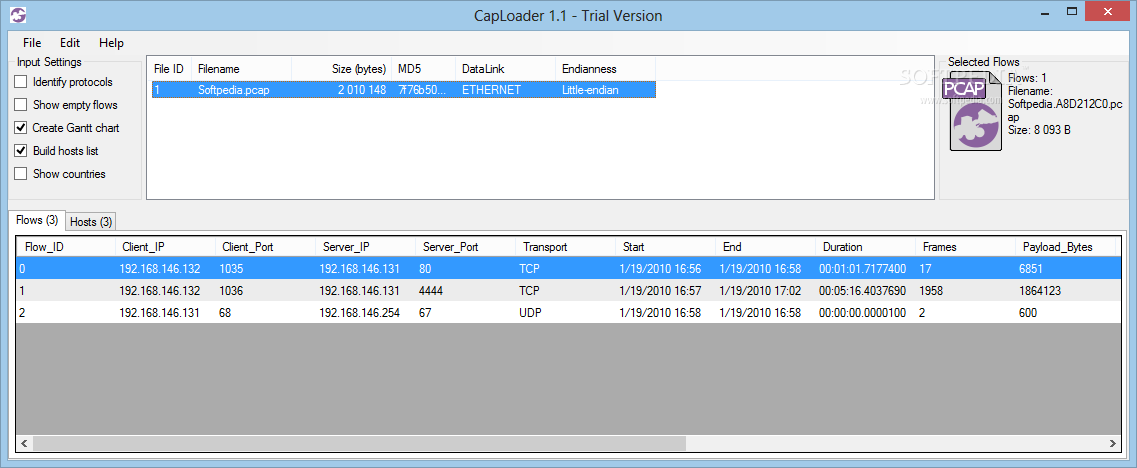Click the PCAP file icon in Selected Flows
The width and height of the screenshot is (1137, 468).
coord(972,112)
